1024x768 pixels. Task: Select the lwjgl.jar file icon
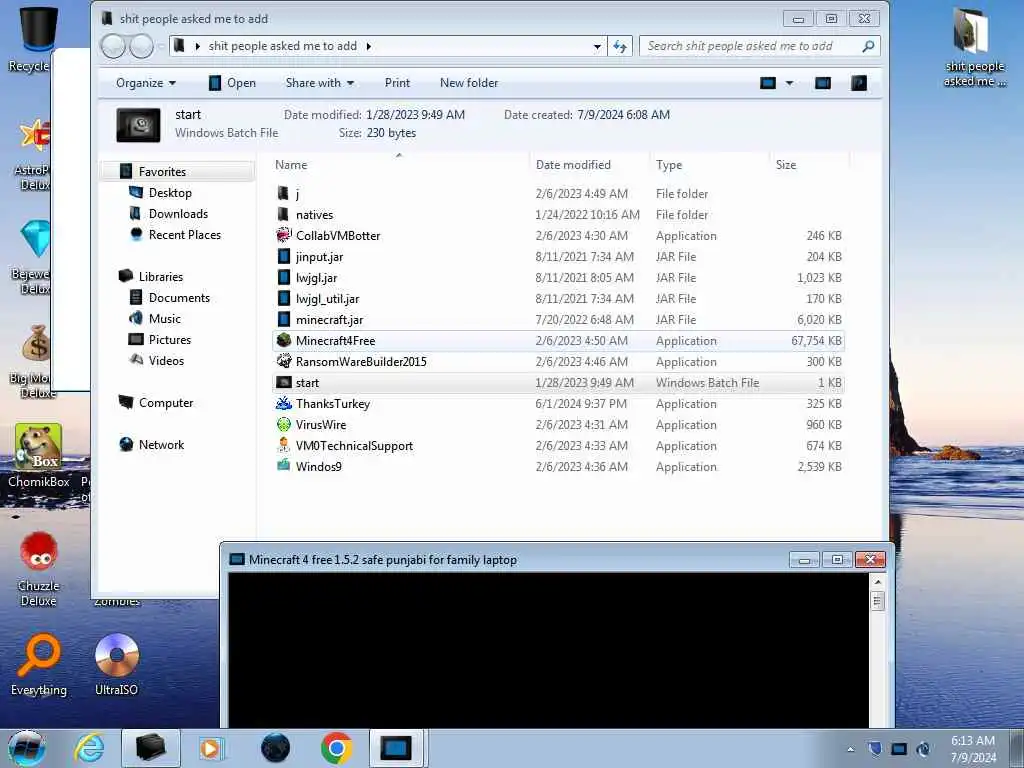tap(283, 278)
